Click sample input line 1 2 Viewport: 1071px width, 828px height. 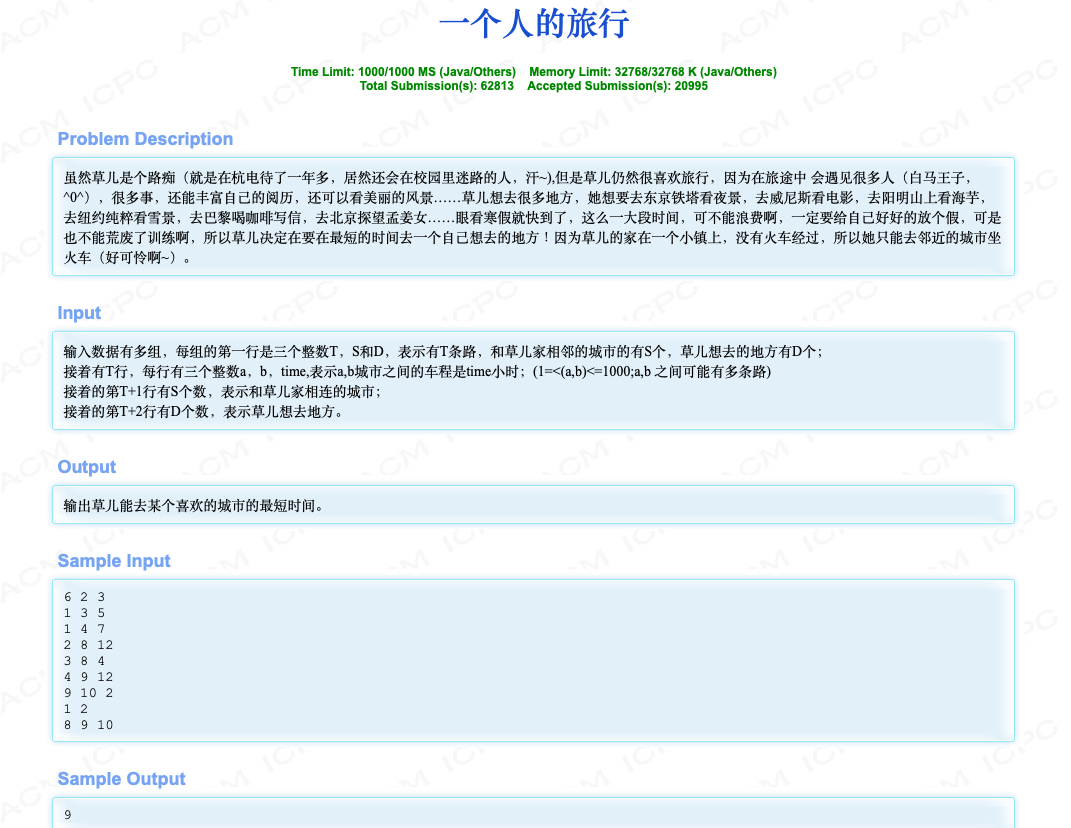pos(76,709)
